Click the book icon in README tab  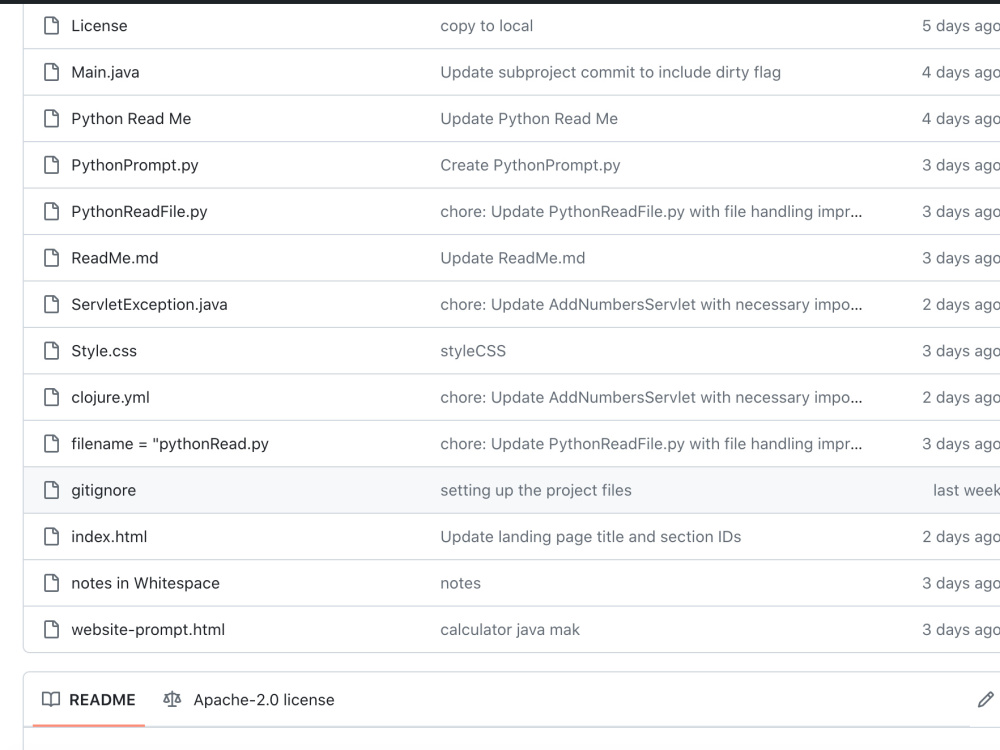click(x=51, y=700)
